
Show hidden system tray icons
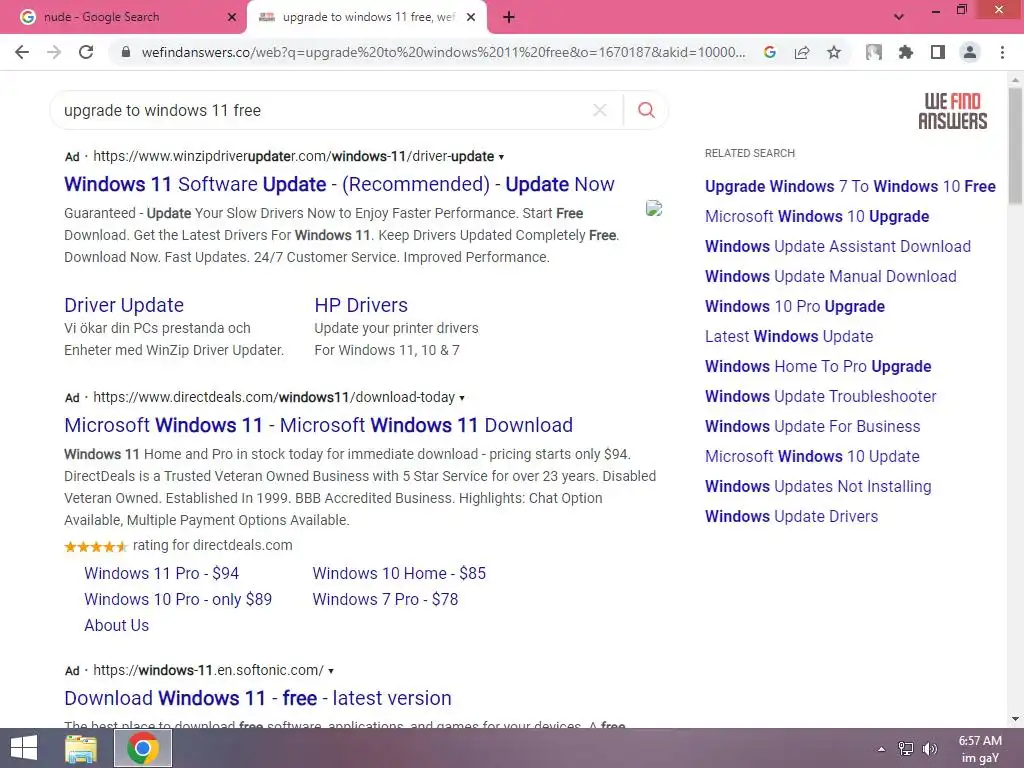point(882,749)
